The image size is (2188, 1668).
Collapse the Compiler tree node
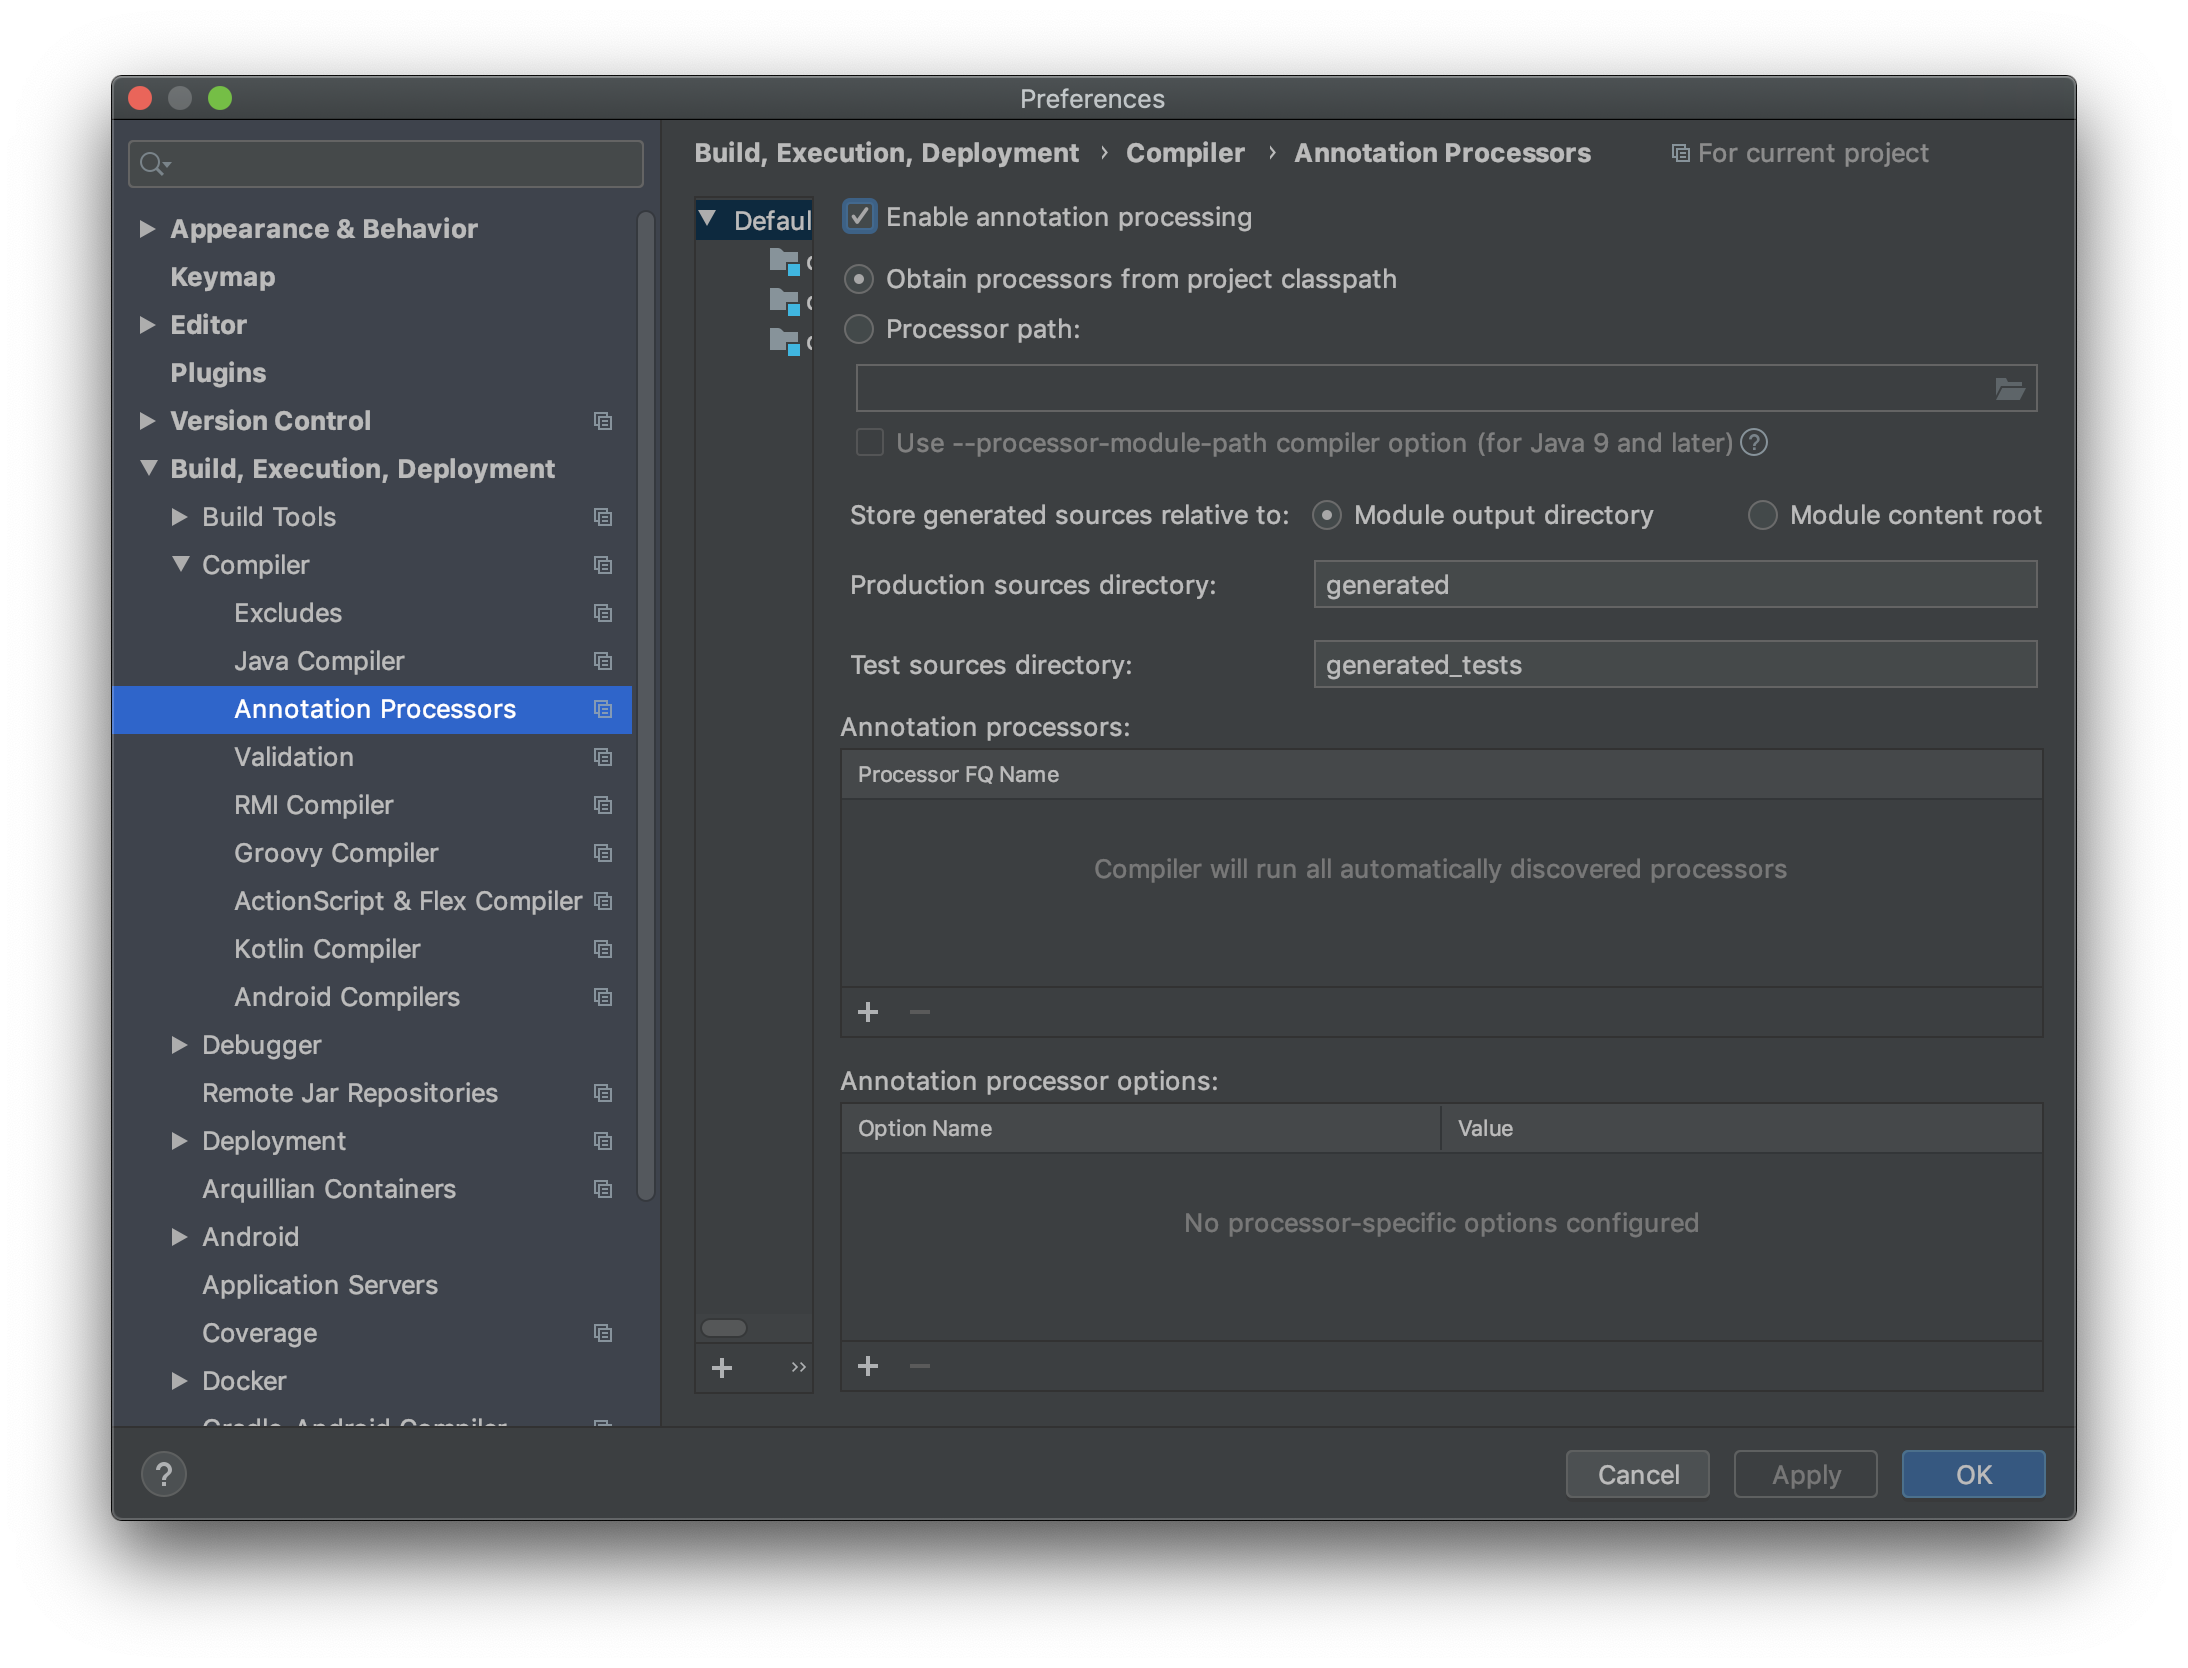point(180,564)
